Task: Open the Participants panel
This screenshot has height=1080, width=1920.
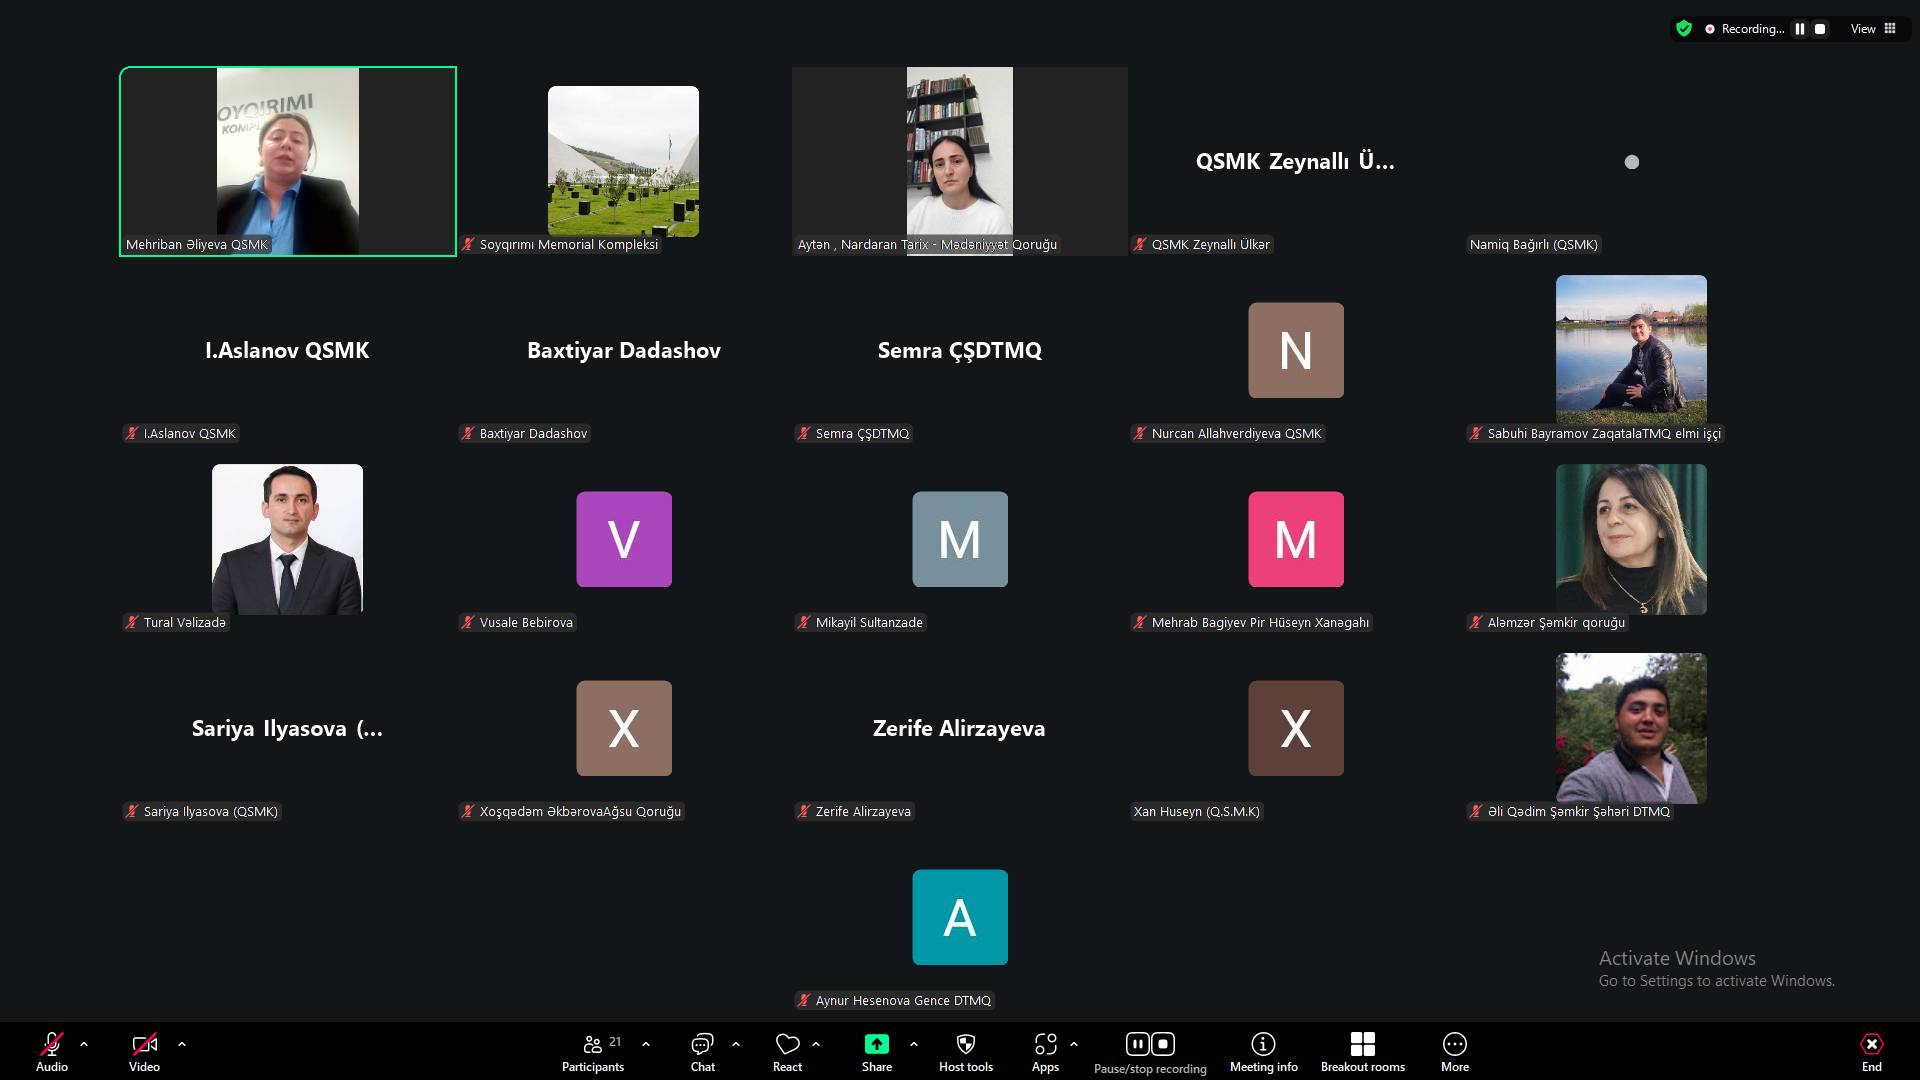Action: (593, 1052)
